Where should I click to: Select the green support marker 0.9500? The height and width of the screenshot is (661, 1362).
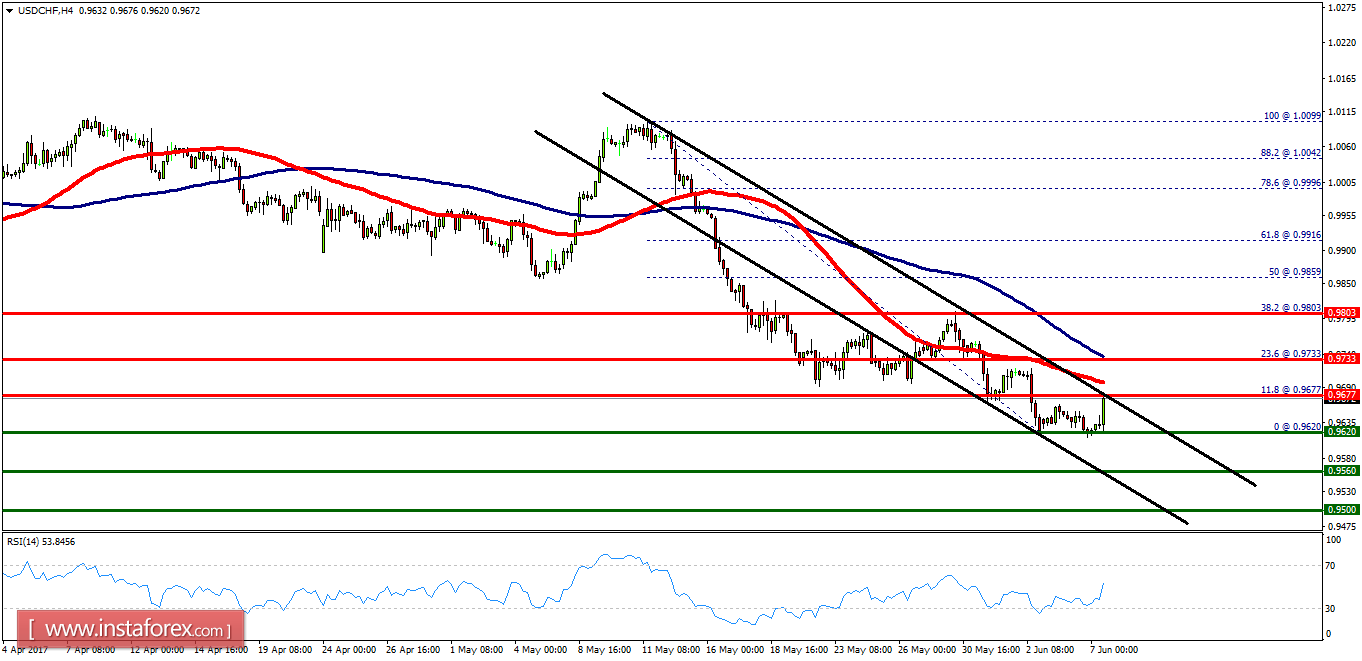(x=1340, y=507)
